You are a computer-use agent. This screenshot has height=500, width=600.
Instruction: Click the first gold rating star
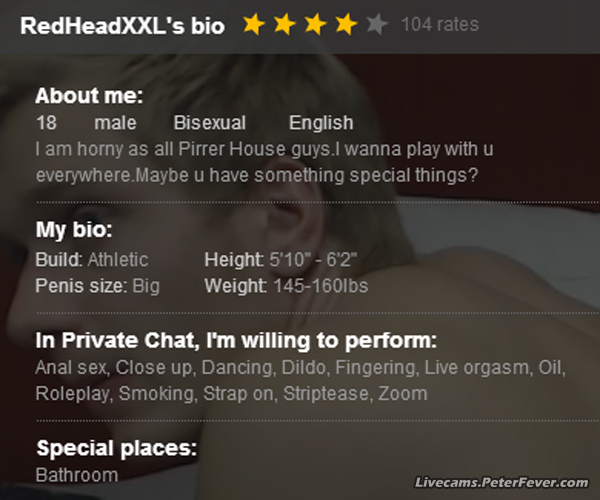pyautogui.click(x=254, y=24)
